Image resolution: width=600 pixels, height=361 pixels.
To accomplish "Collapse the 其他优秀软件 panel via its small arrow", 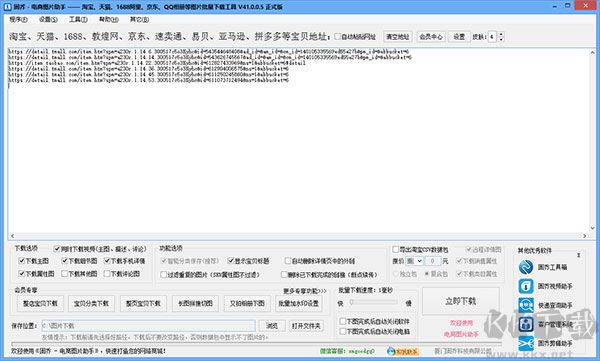I will (x=579, y=255).
